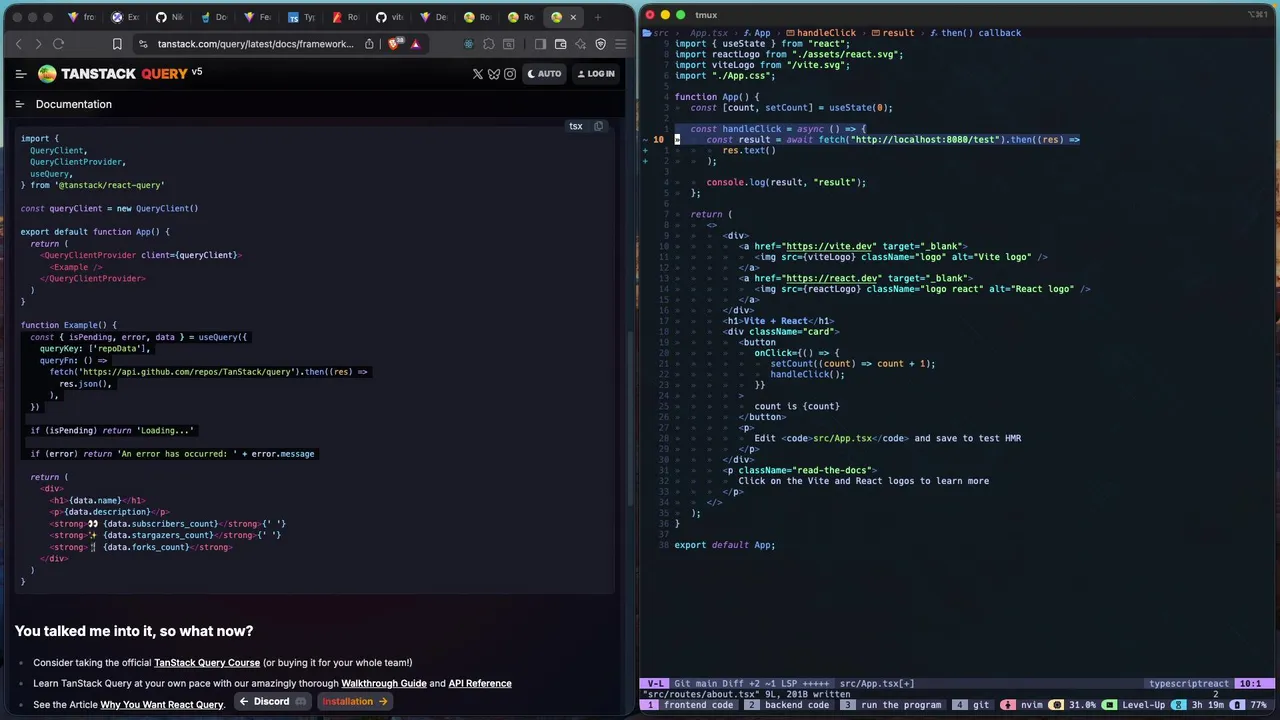Open the TanStack Bluesky butterfly link
1280x720 pixels.
(493, 74)
